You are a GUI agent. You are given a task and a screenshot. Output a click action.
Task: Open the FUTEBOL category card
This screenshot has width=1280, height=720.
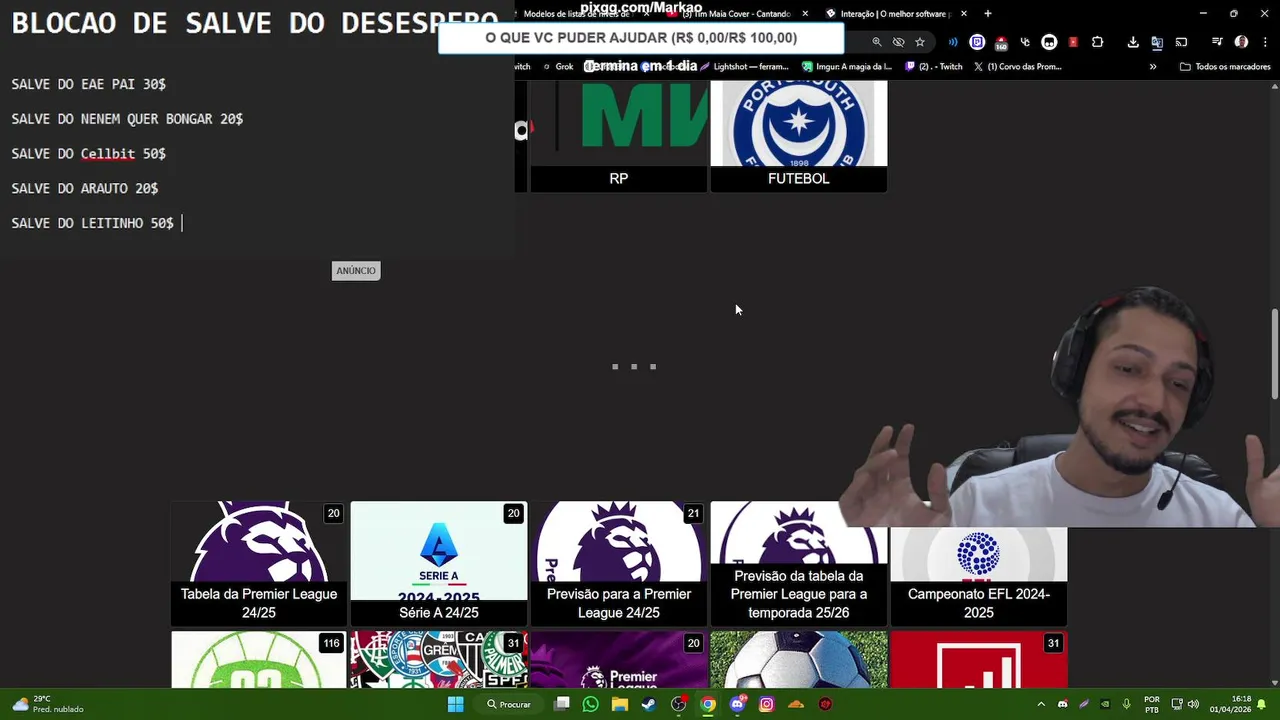pyautogui.click(x=798, y=136)
